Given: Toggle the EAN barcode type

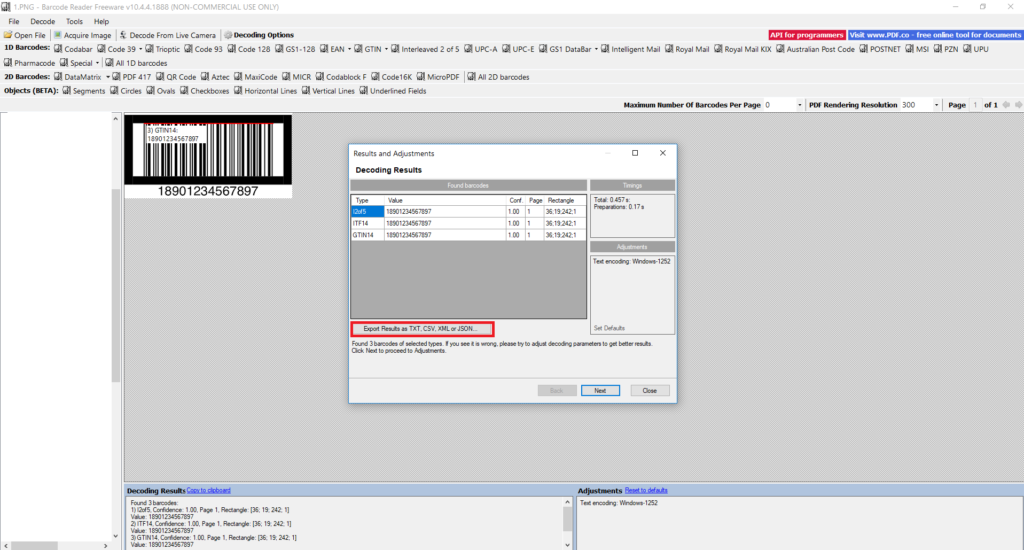Looking at the screenshot, I should (332, 49).
